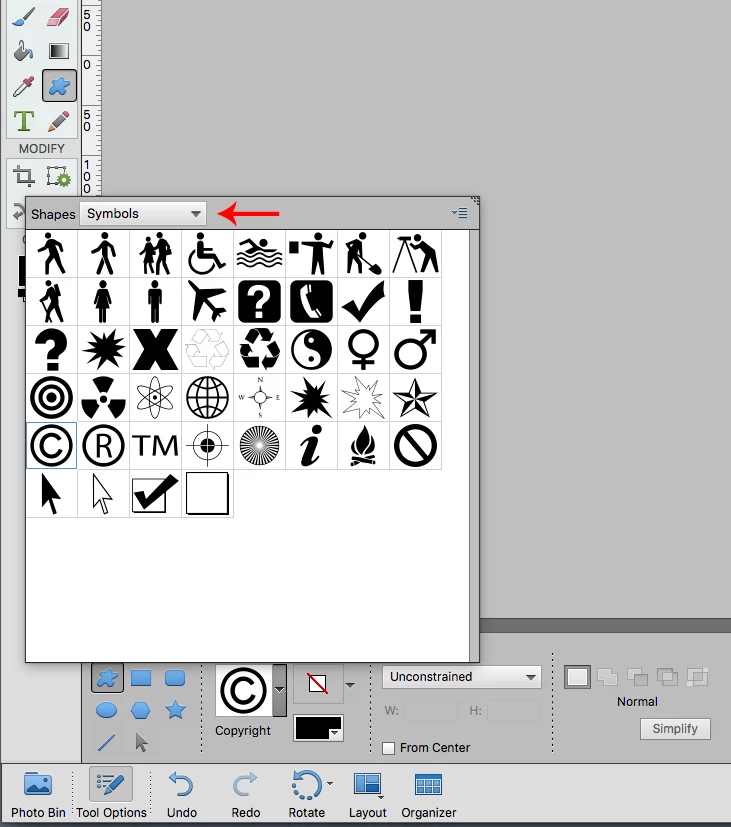Choose the copyright symbol in shape grid

click(x=51, y=445)
